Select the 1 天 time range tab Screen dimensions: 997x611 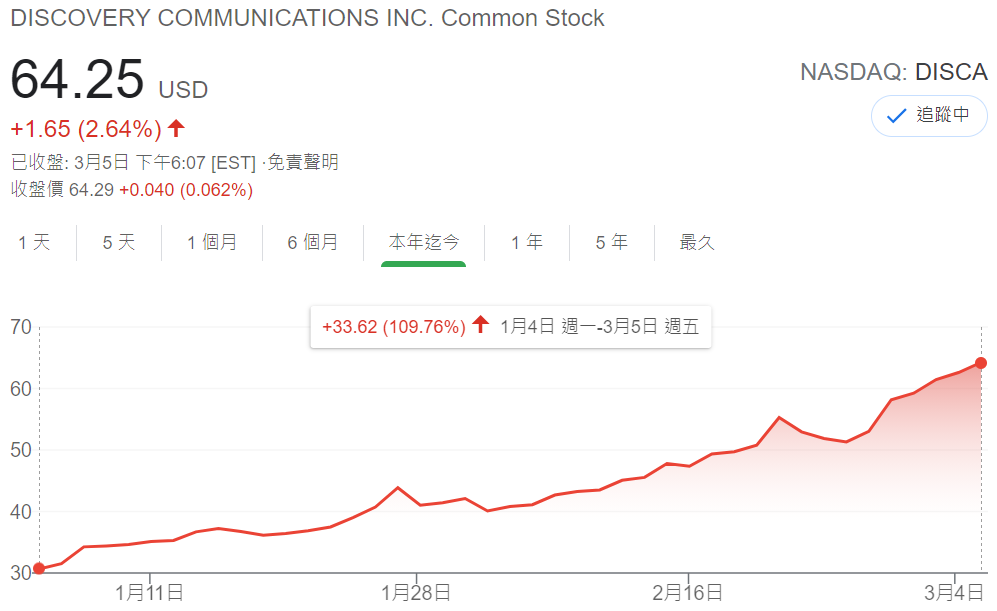click(x=34, y=242)
